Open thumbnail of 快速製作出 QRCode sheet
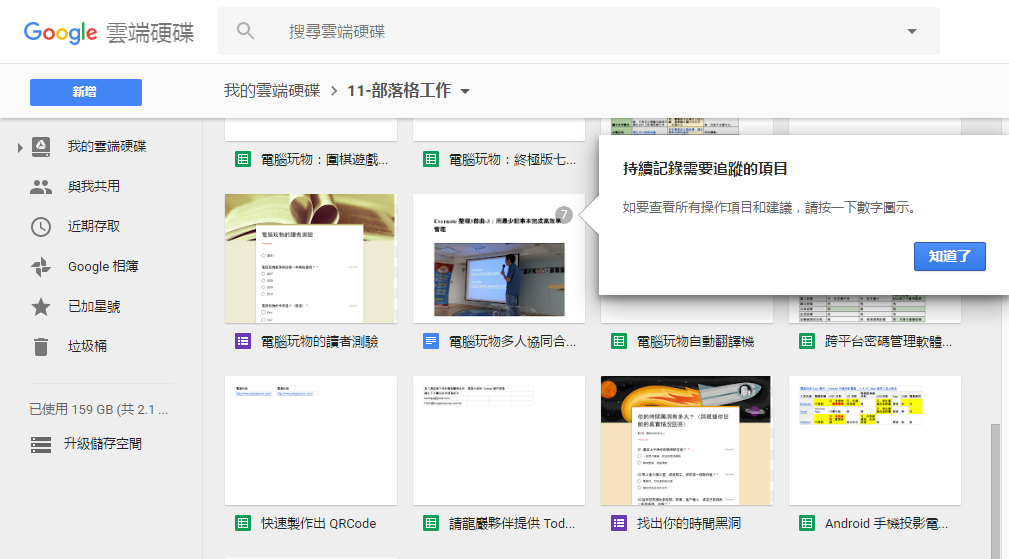Screen dimensions: 1009x559 pos(311,441)
